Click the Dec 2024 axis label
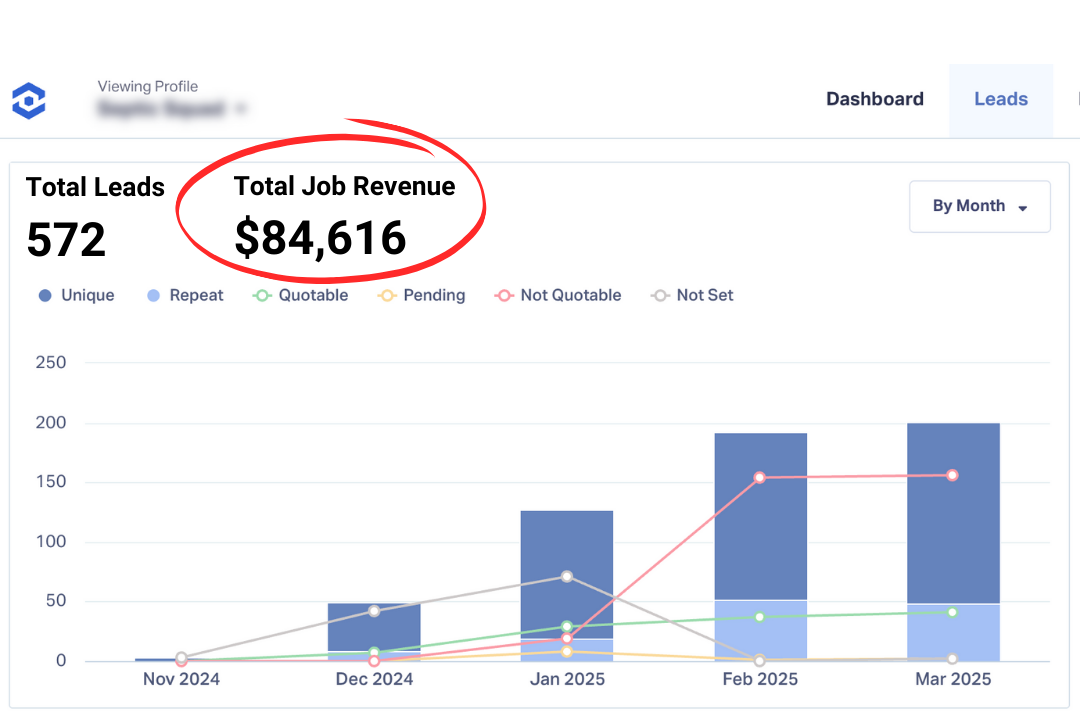 click(x=374, y=679)
